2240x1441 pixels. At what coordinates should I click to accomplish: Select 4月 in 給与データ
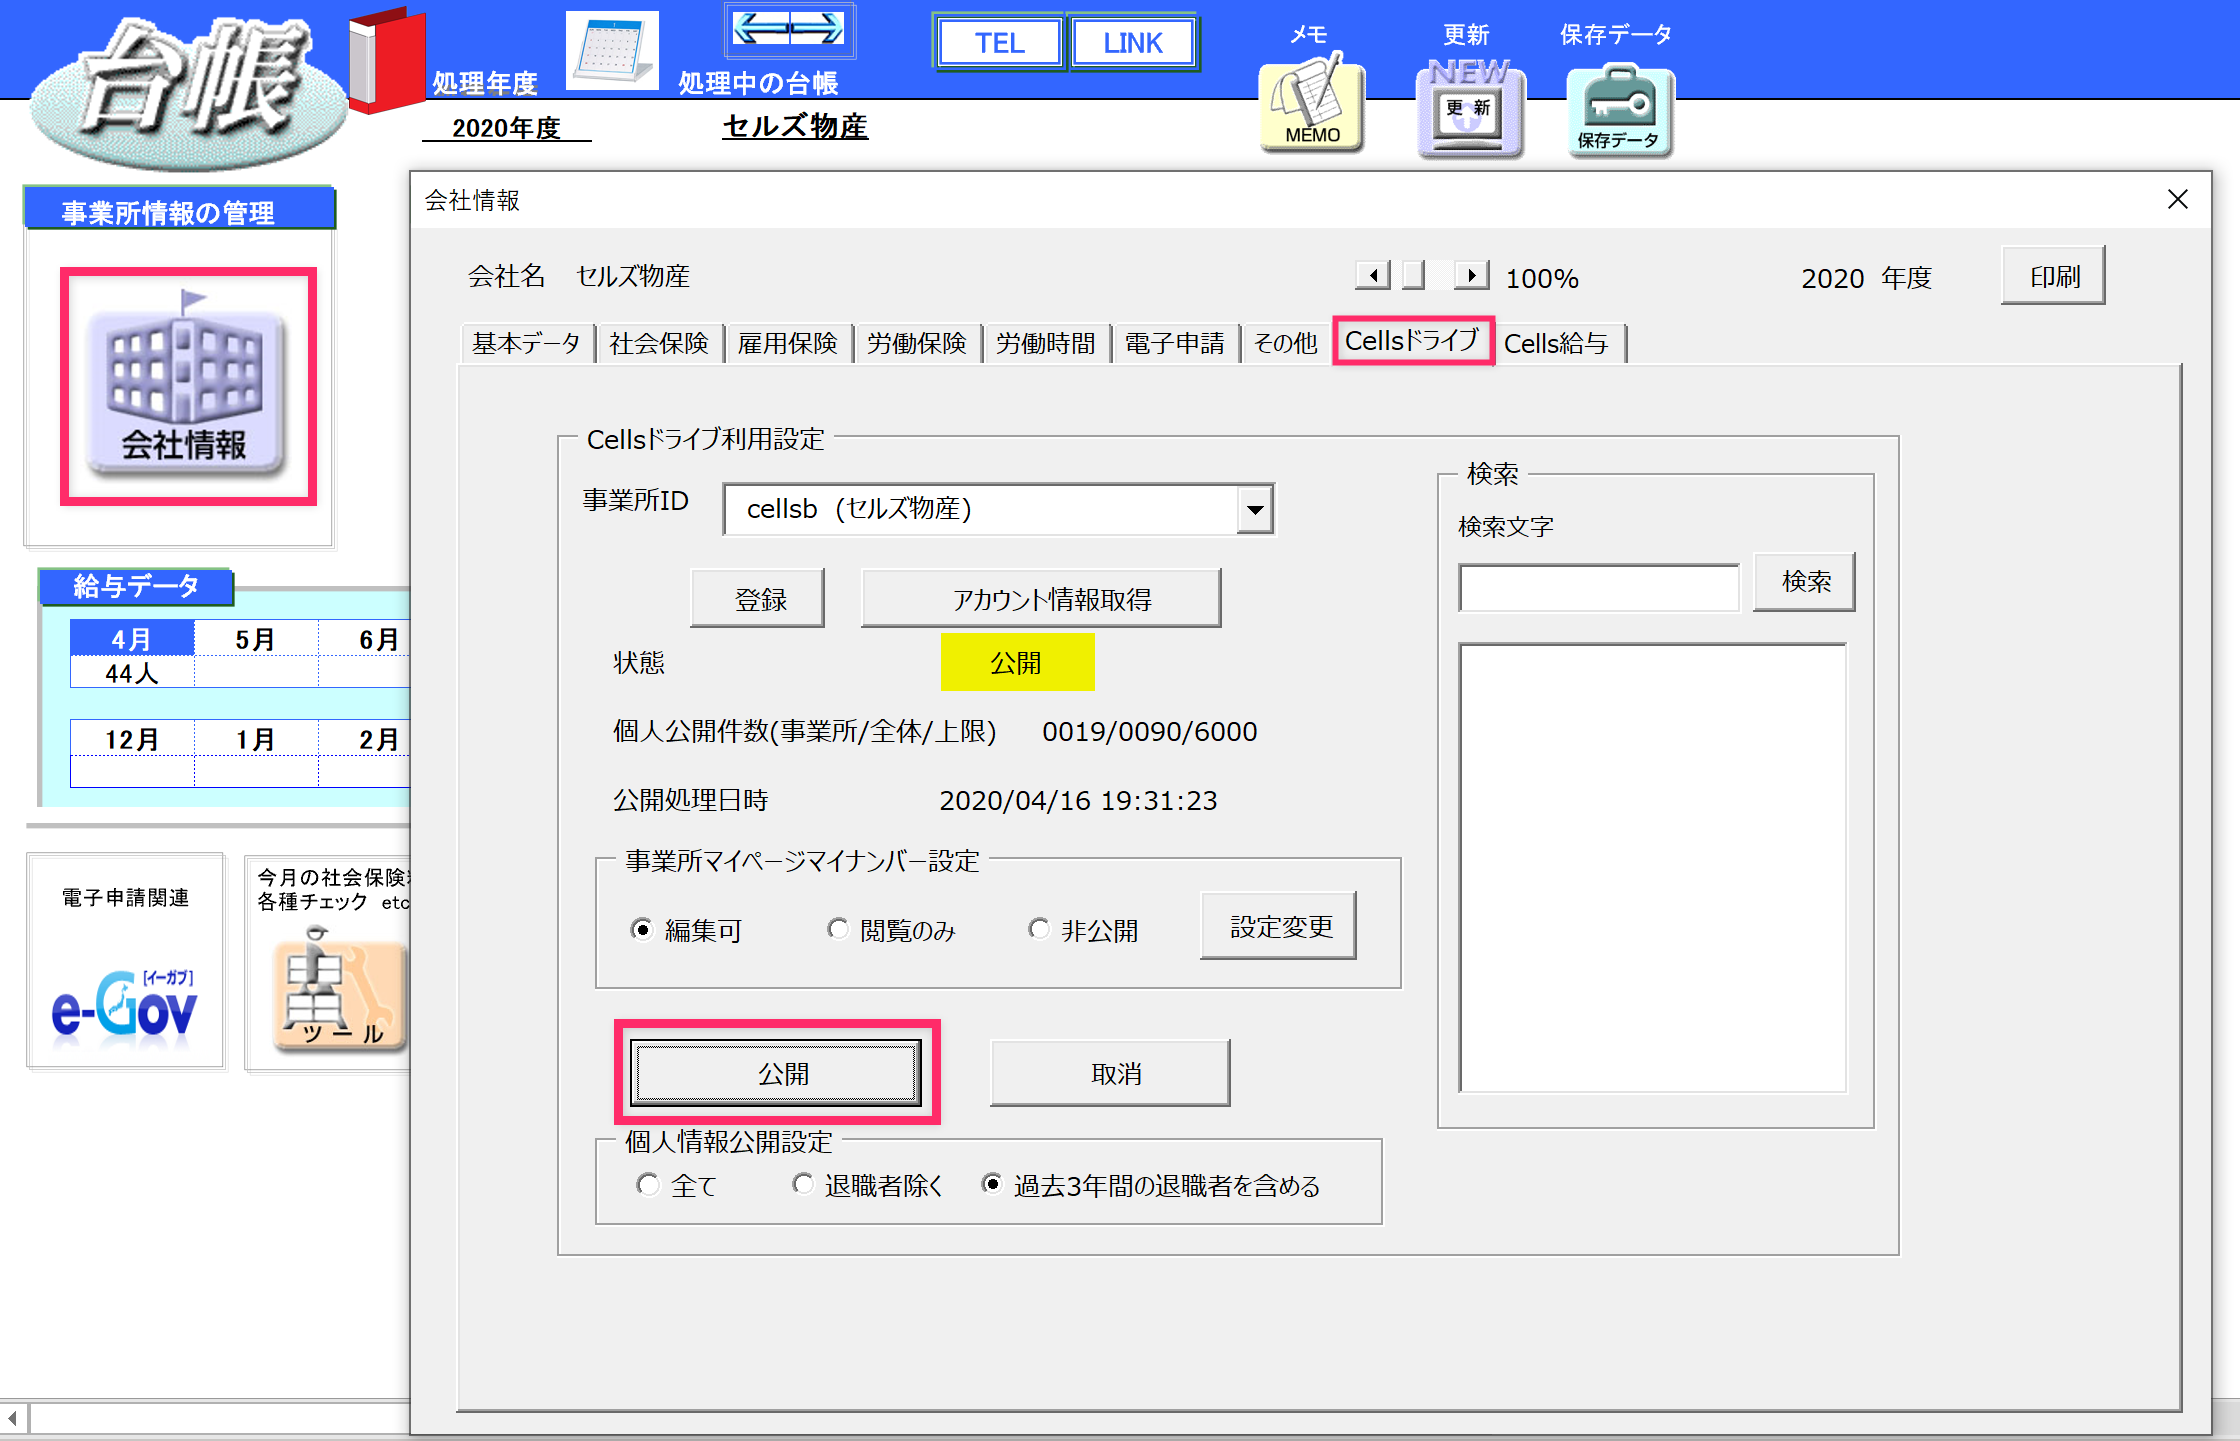(x=132, y=638)
